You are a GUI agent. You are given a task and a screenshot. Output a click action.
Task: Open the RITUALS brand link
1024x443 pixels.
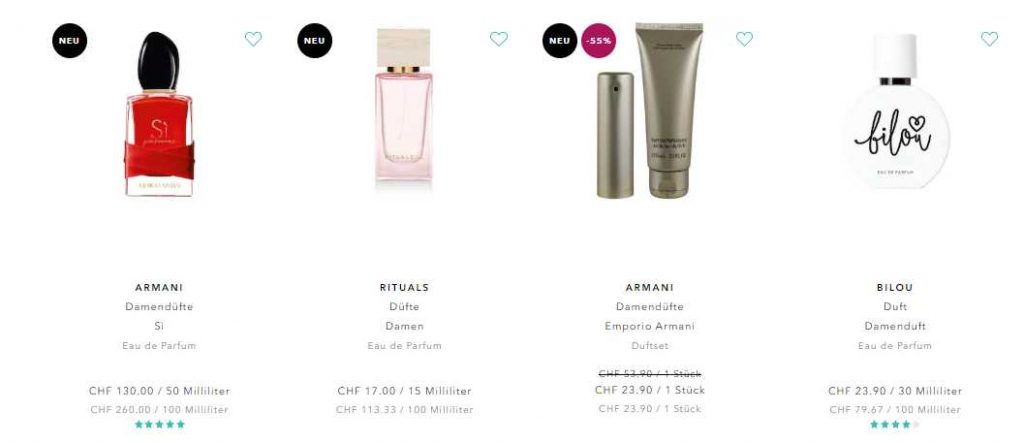click(x=404, y=287)
